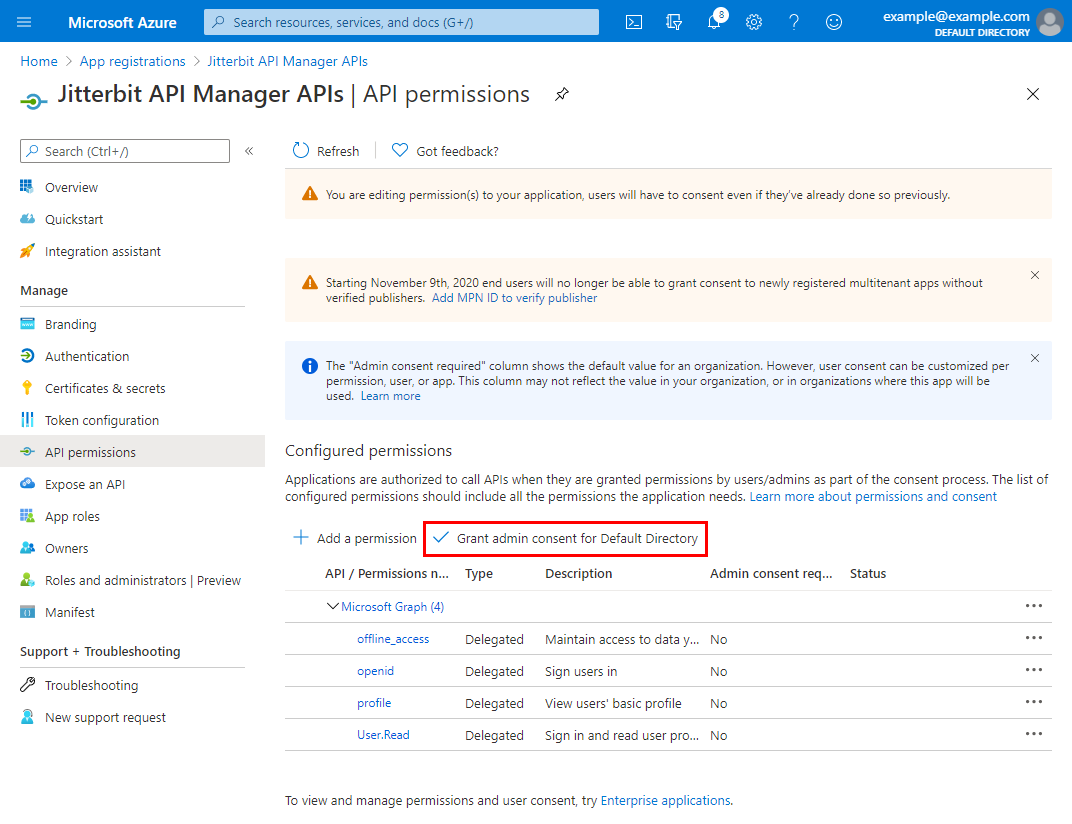
Task: Open more options for User.Read row
Action: click(1033, 734)
